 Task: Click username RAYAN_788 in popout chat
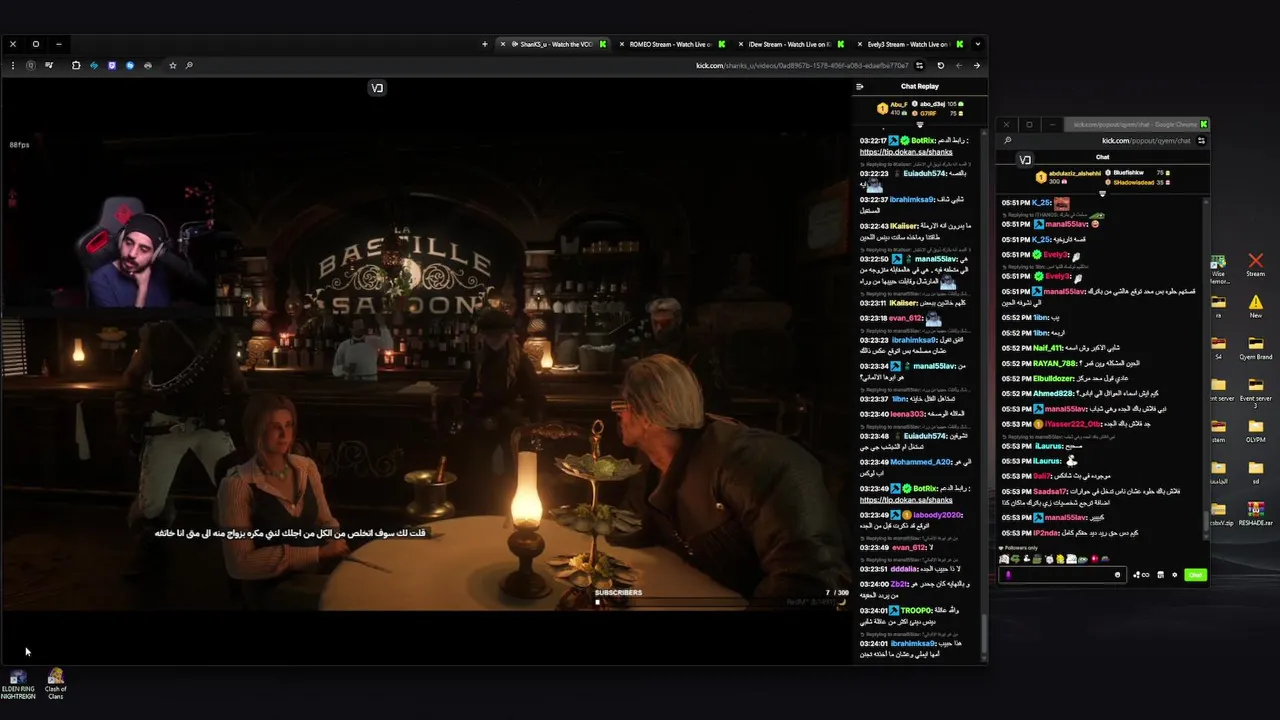[x=1055, y=363]
